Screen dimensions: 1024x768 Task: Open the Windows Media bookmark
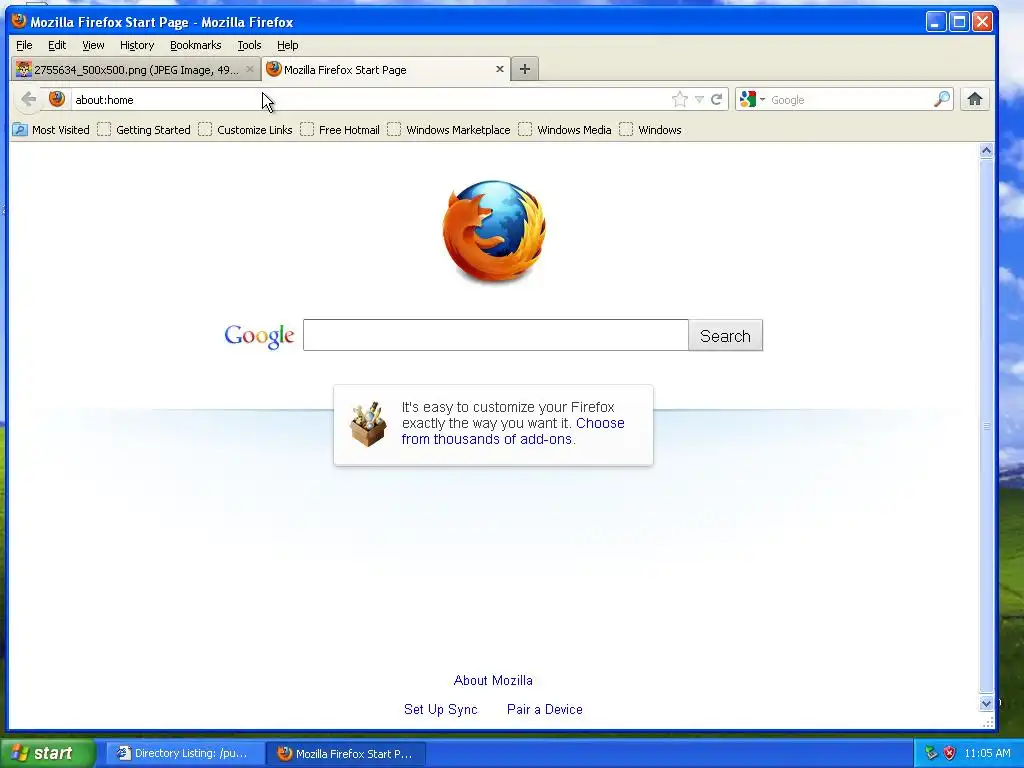[565, 130]
